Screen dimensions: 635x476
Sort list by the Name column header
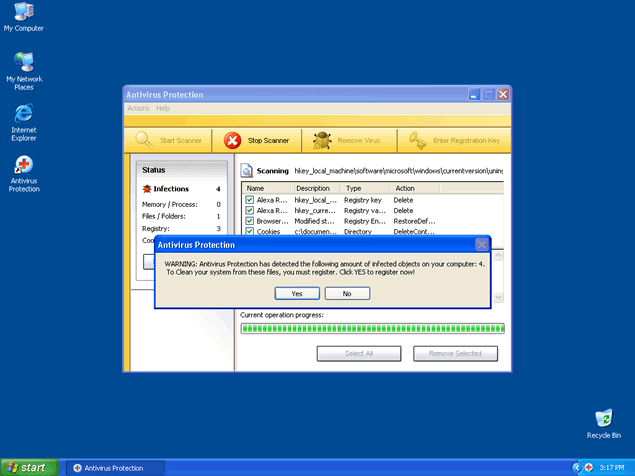266,188
